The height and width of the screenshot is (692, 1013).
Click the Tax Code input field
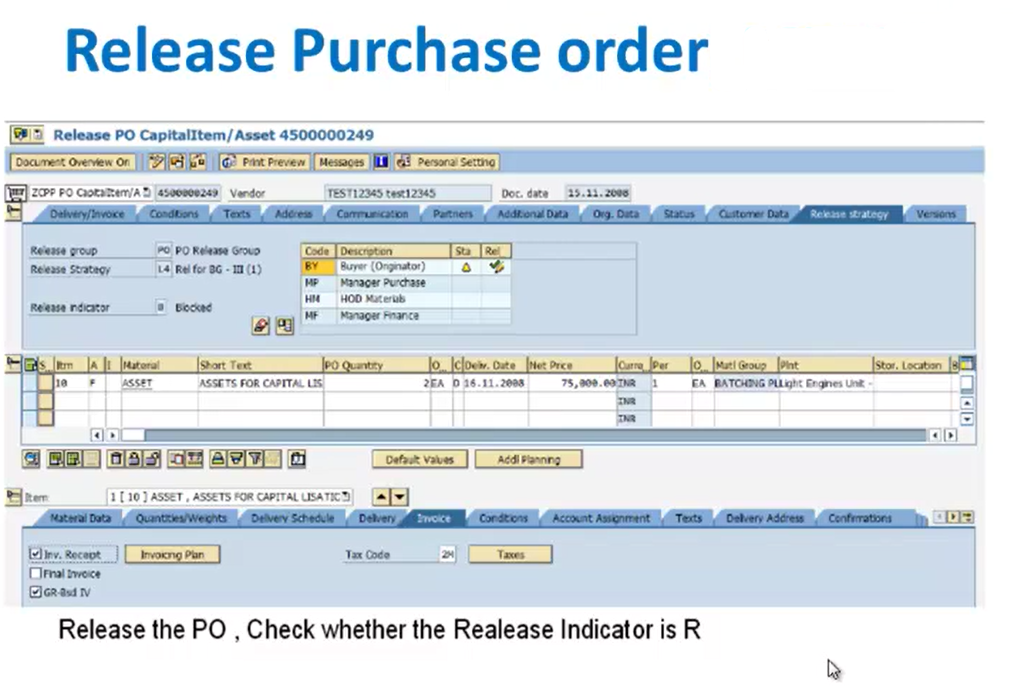[x=447, y=554]
